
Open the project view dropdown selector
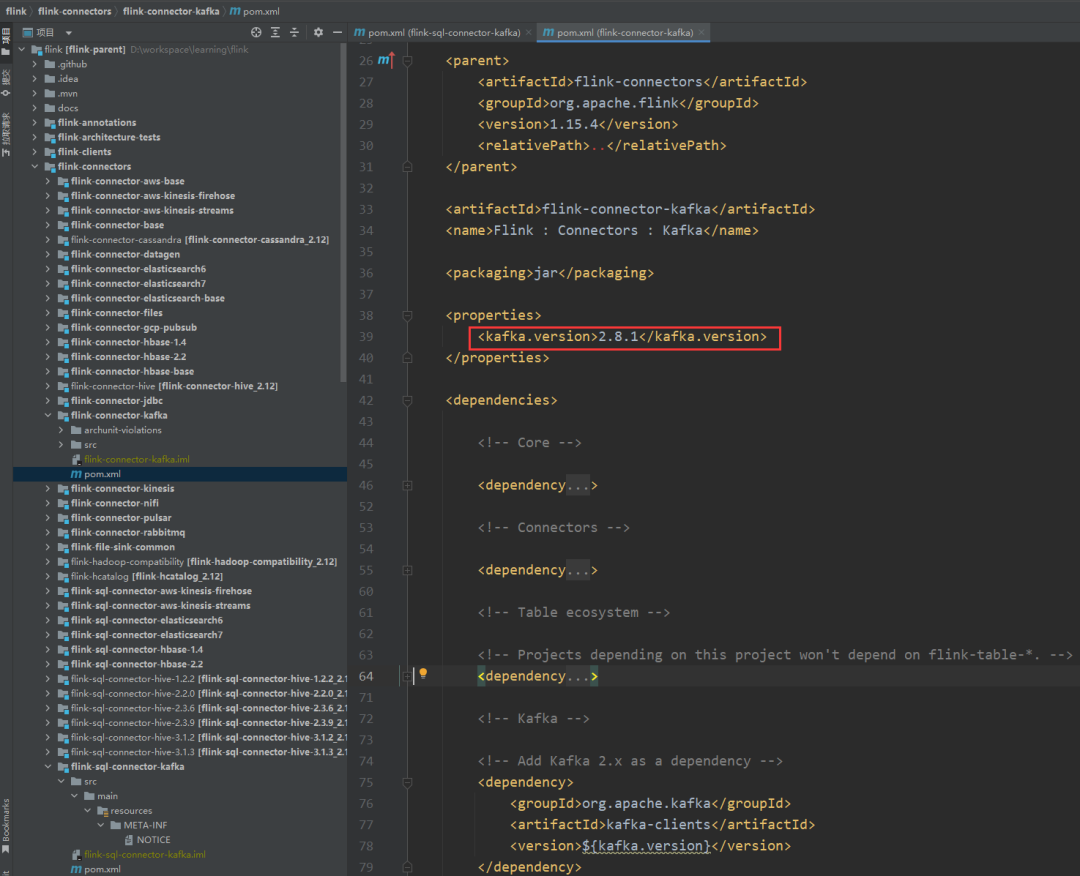point(68,32)
